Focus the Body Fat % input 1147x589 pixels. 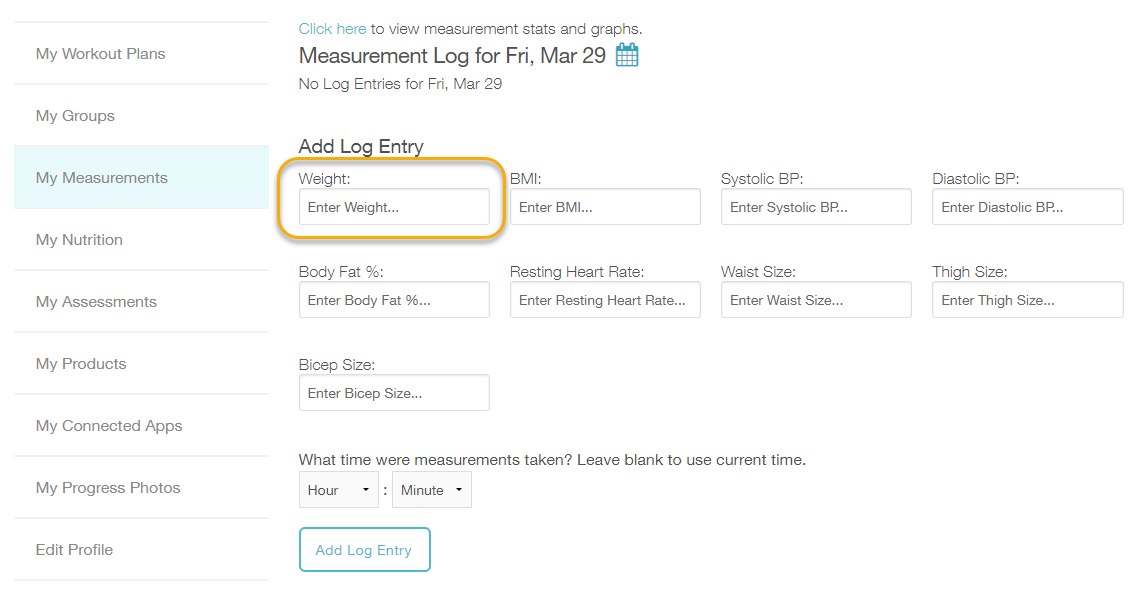(394, 300)
